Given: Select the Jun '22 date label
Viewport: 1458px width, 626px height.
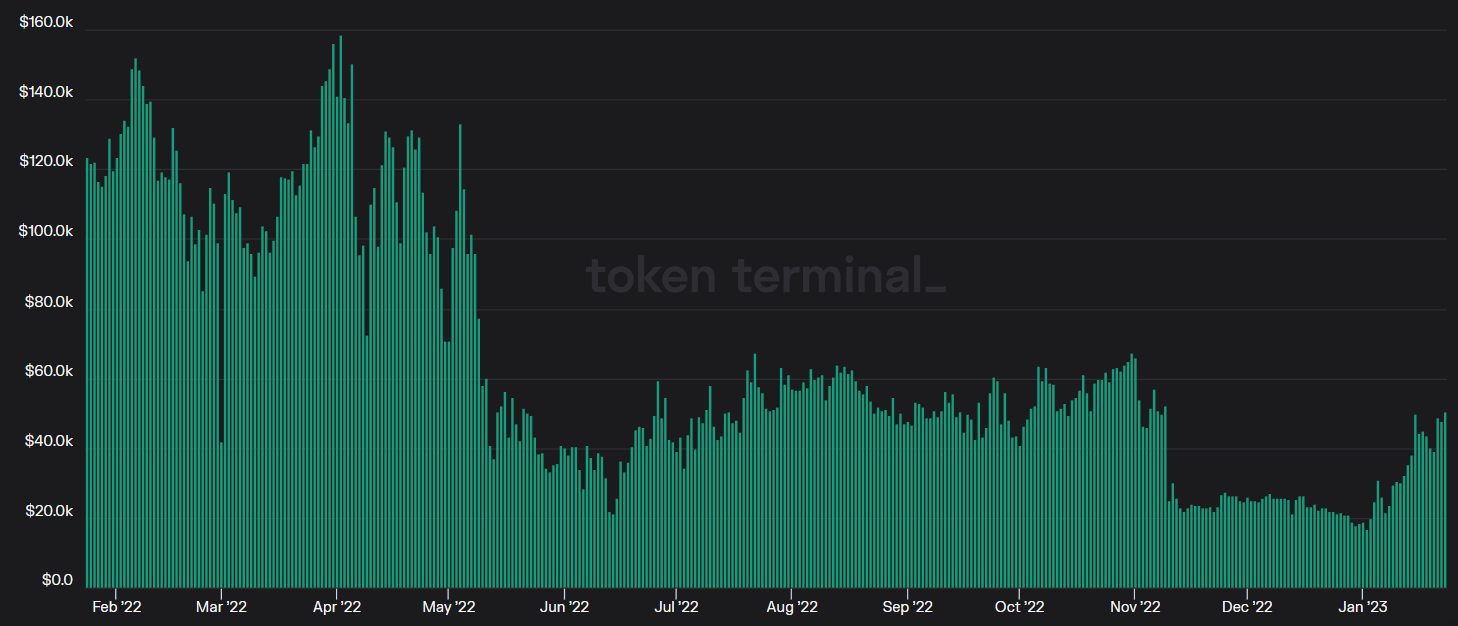Looking at the screenshot, I should pyautogui.click(x=565, y=606).
